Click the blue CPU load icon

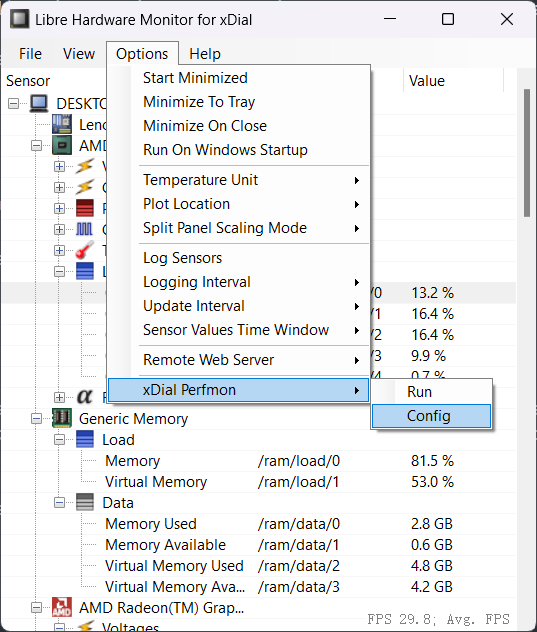tap(85, 271)
